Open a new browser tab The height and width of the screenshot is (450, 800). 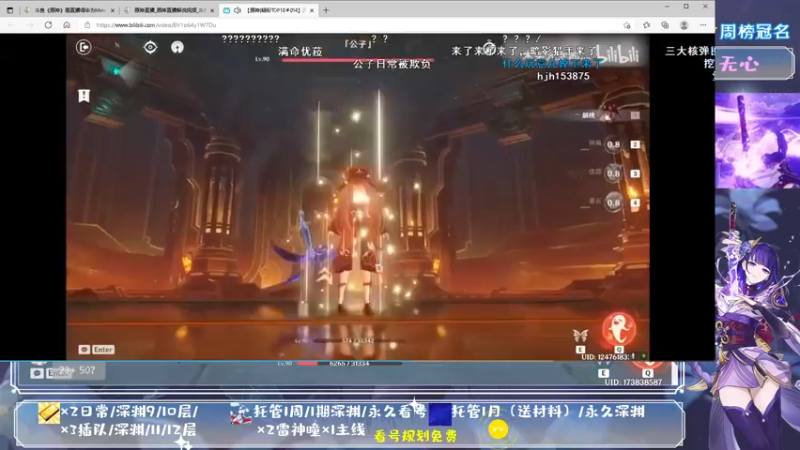pos(326,10)
